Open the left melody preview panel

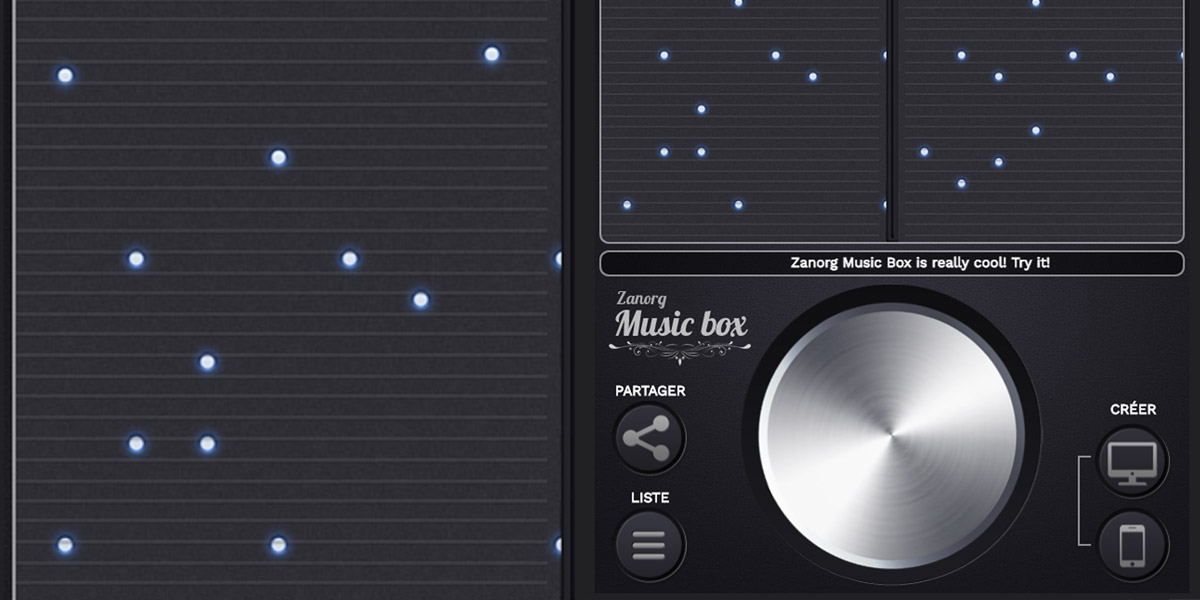coord(742,120)
